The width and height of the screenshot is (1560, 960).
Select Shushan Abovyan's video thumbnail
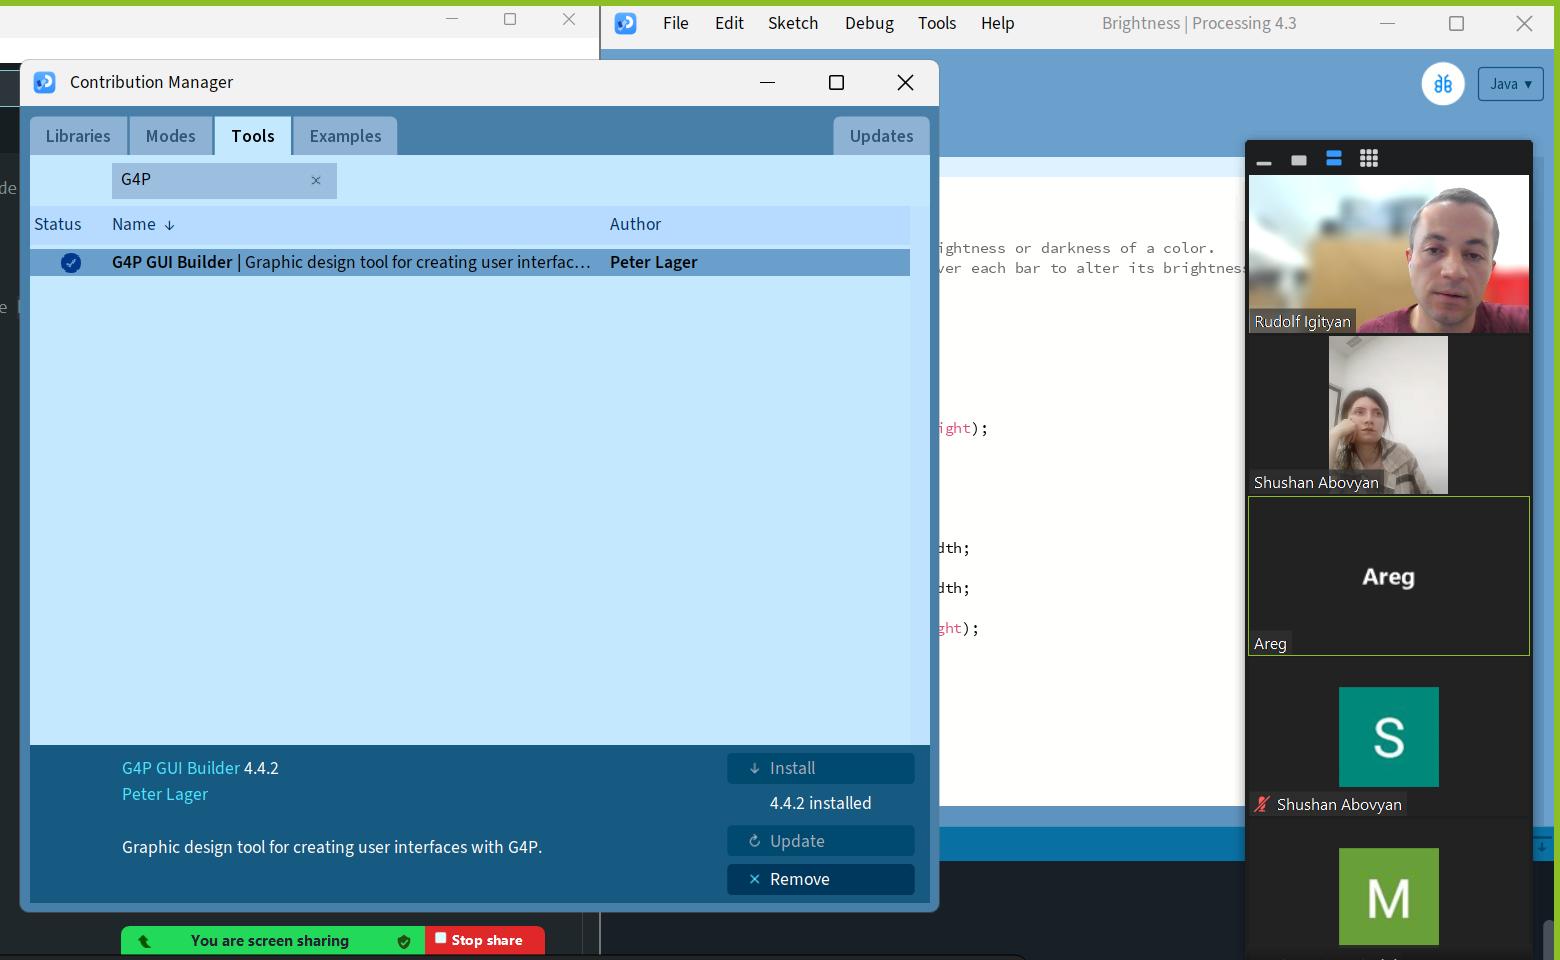pos(1388,415)
